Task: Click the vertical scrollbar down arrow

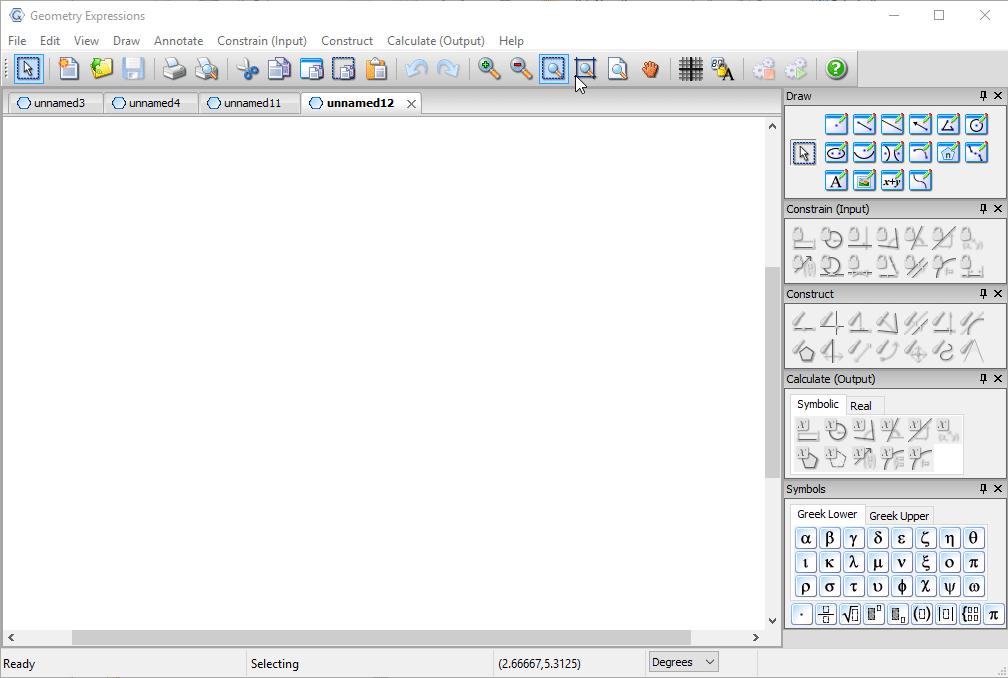Action: click(772, 621)
